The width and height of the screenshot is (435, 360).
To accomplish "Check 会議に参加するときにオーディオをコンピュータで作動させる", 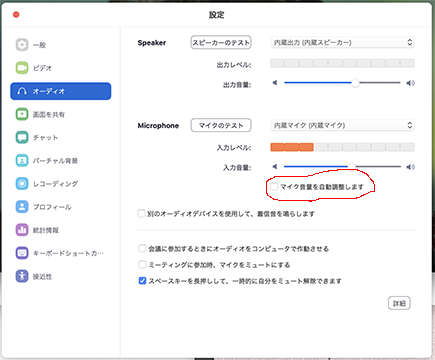I will [x=142, y=248].
